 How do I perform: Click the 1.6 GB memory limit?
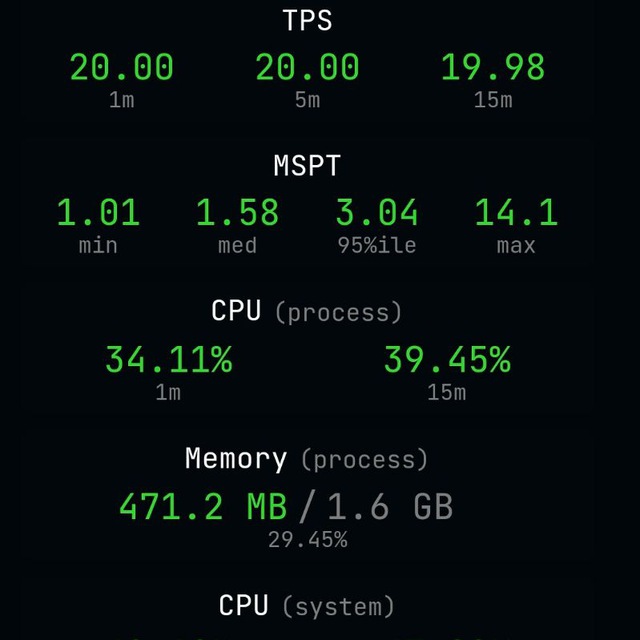390,507
